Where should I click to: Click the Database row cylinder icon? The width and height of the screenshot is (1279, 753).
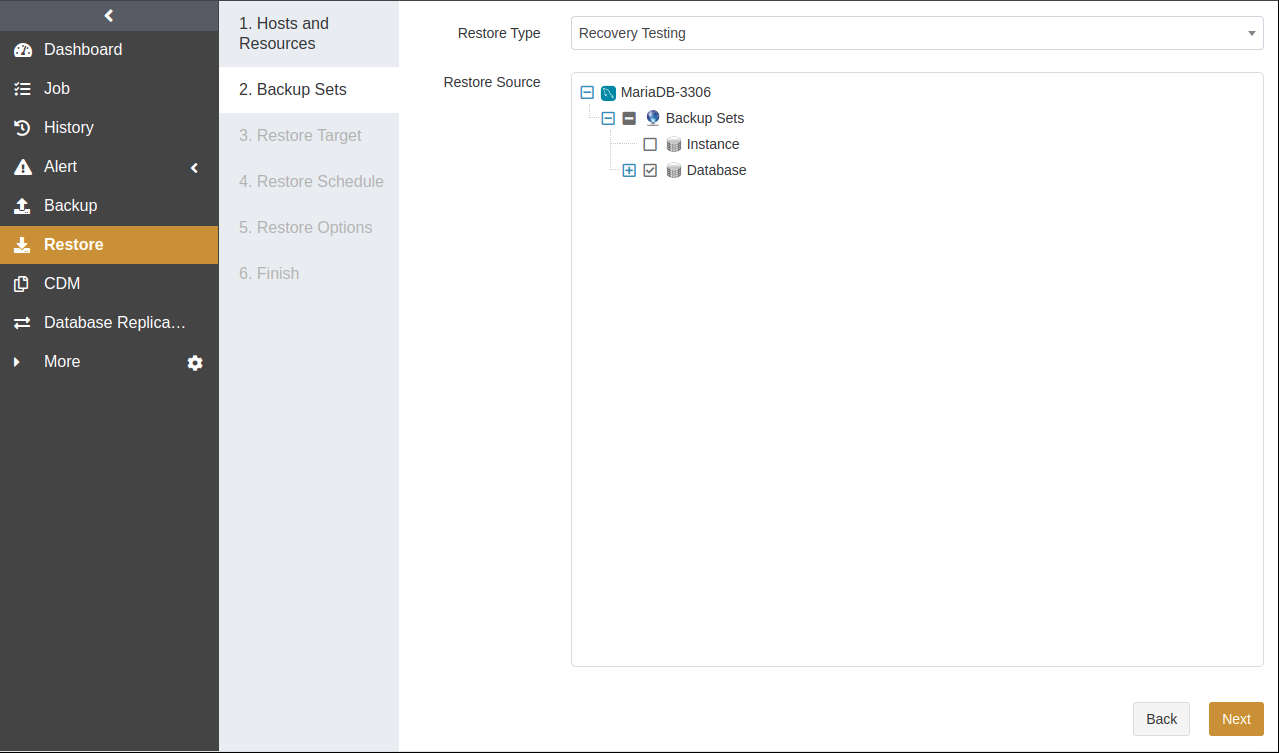click(x=674, y=170)
